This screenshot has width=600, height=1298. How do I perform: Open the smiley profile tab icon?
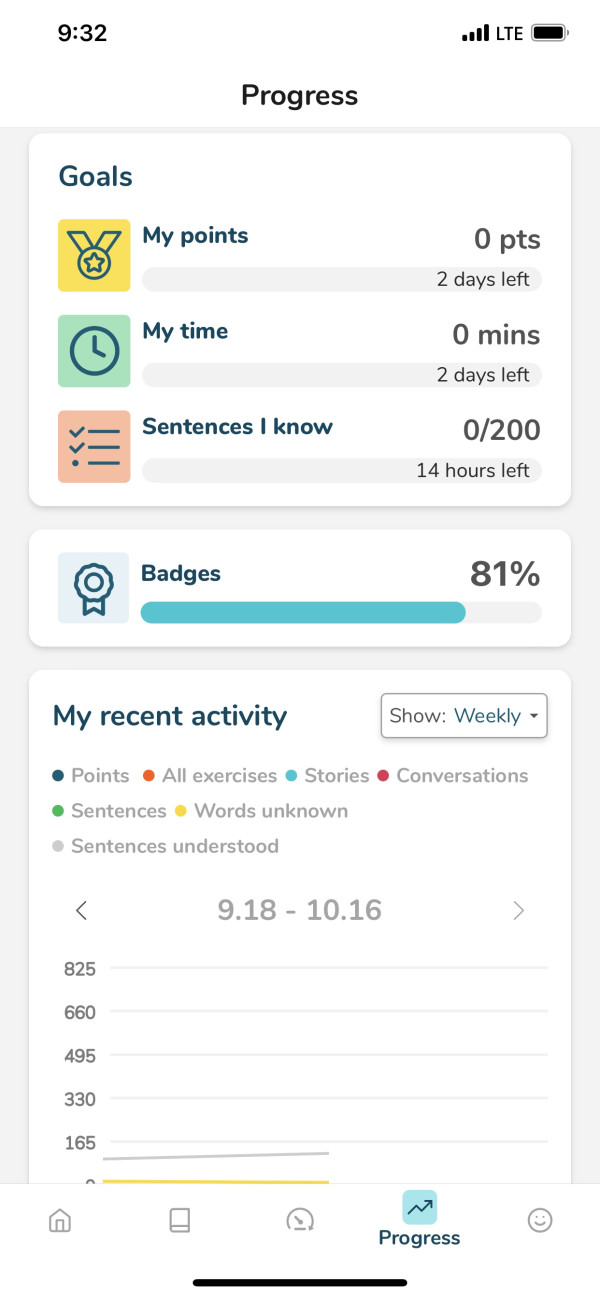(540, 1220)
